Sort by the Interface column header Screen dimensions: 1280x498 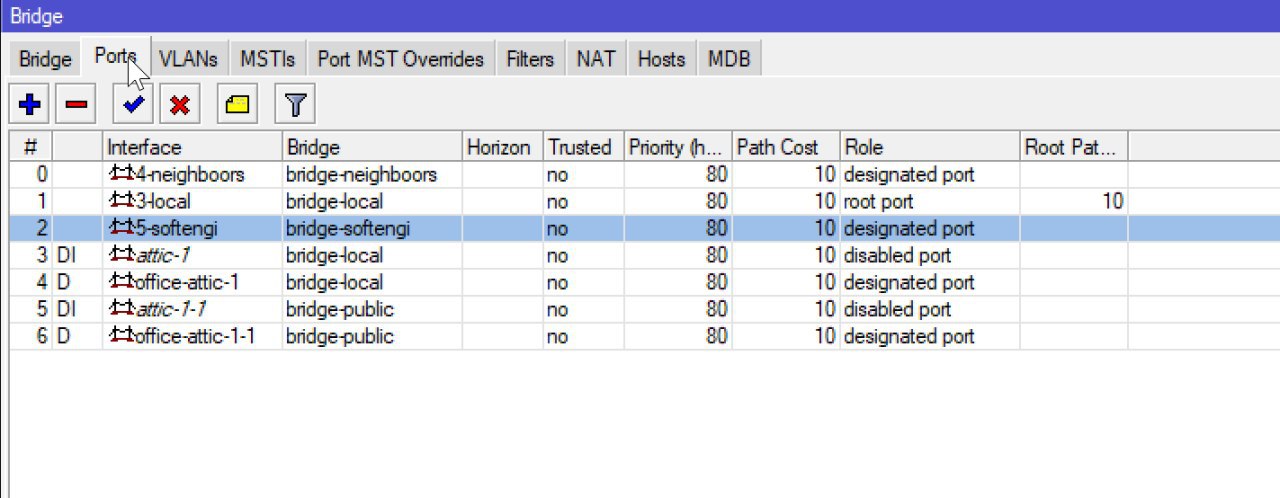pyautogui.click(x=192, y=147)
